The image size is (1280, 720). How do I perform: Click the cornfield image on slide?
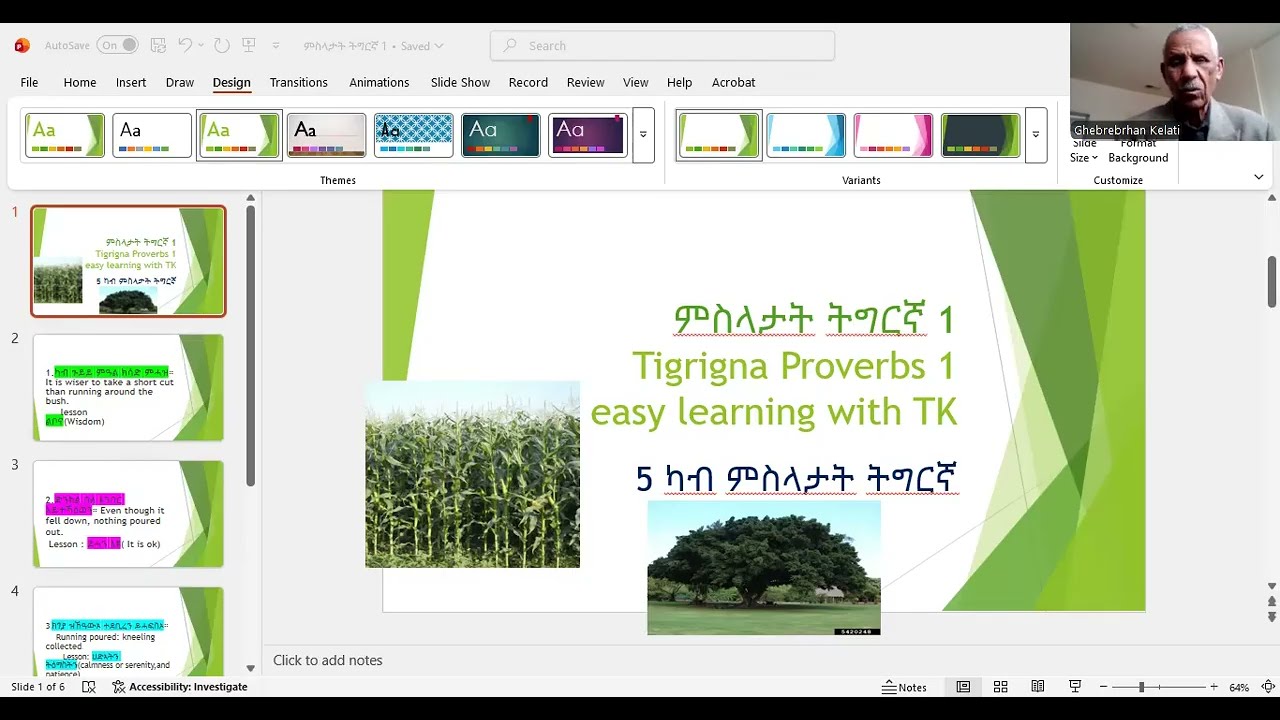(472, 474)
